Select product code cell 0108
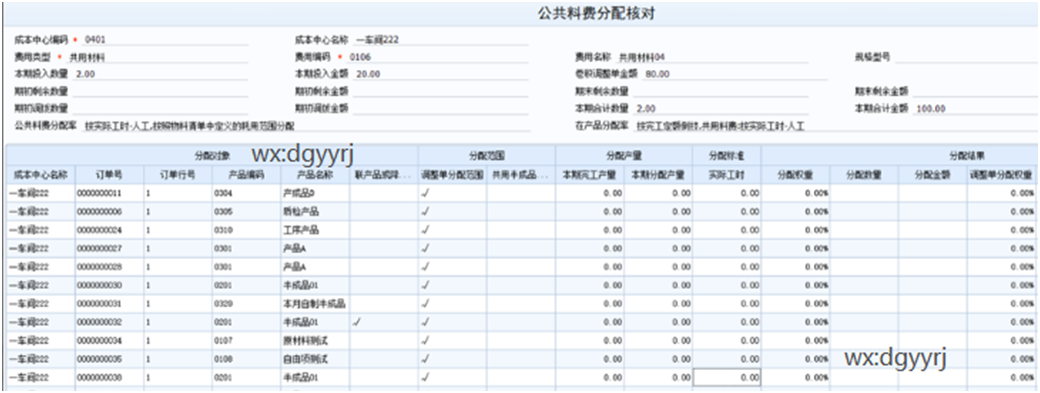 [x=246, y=359]
